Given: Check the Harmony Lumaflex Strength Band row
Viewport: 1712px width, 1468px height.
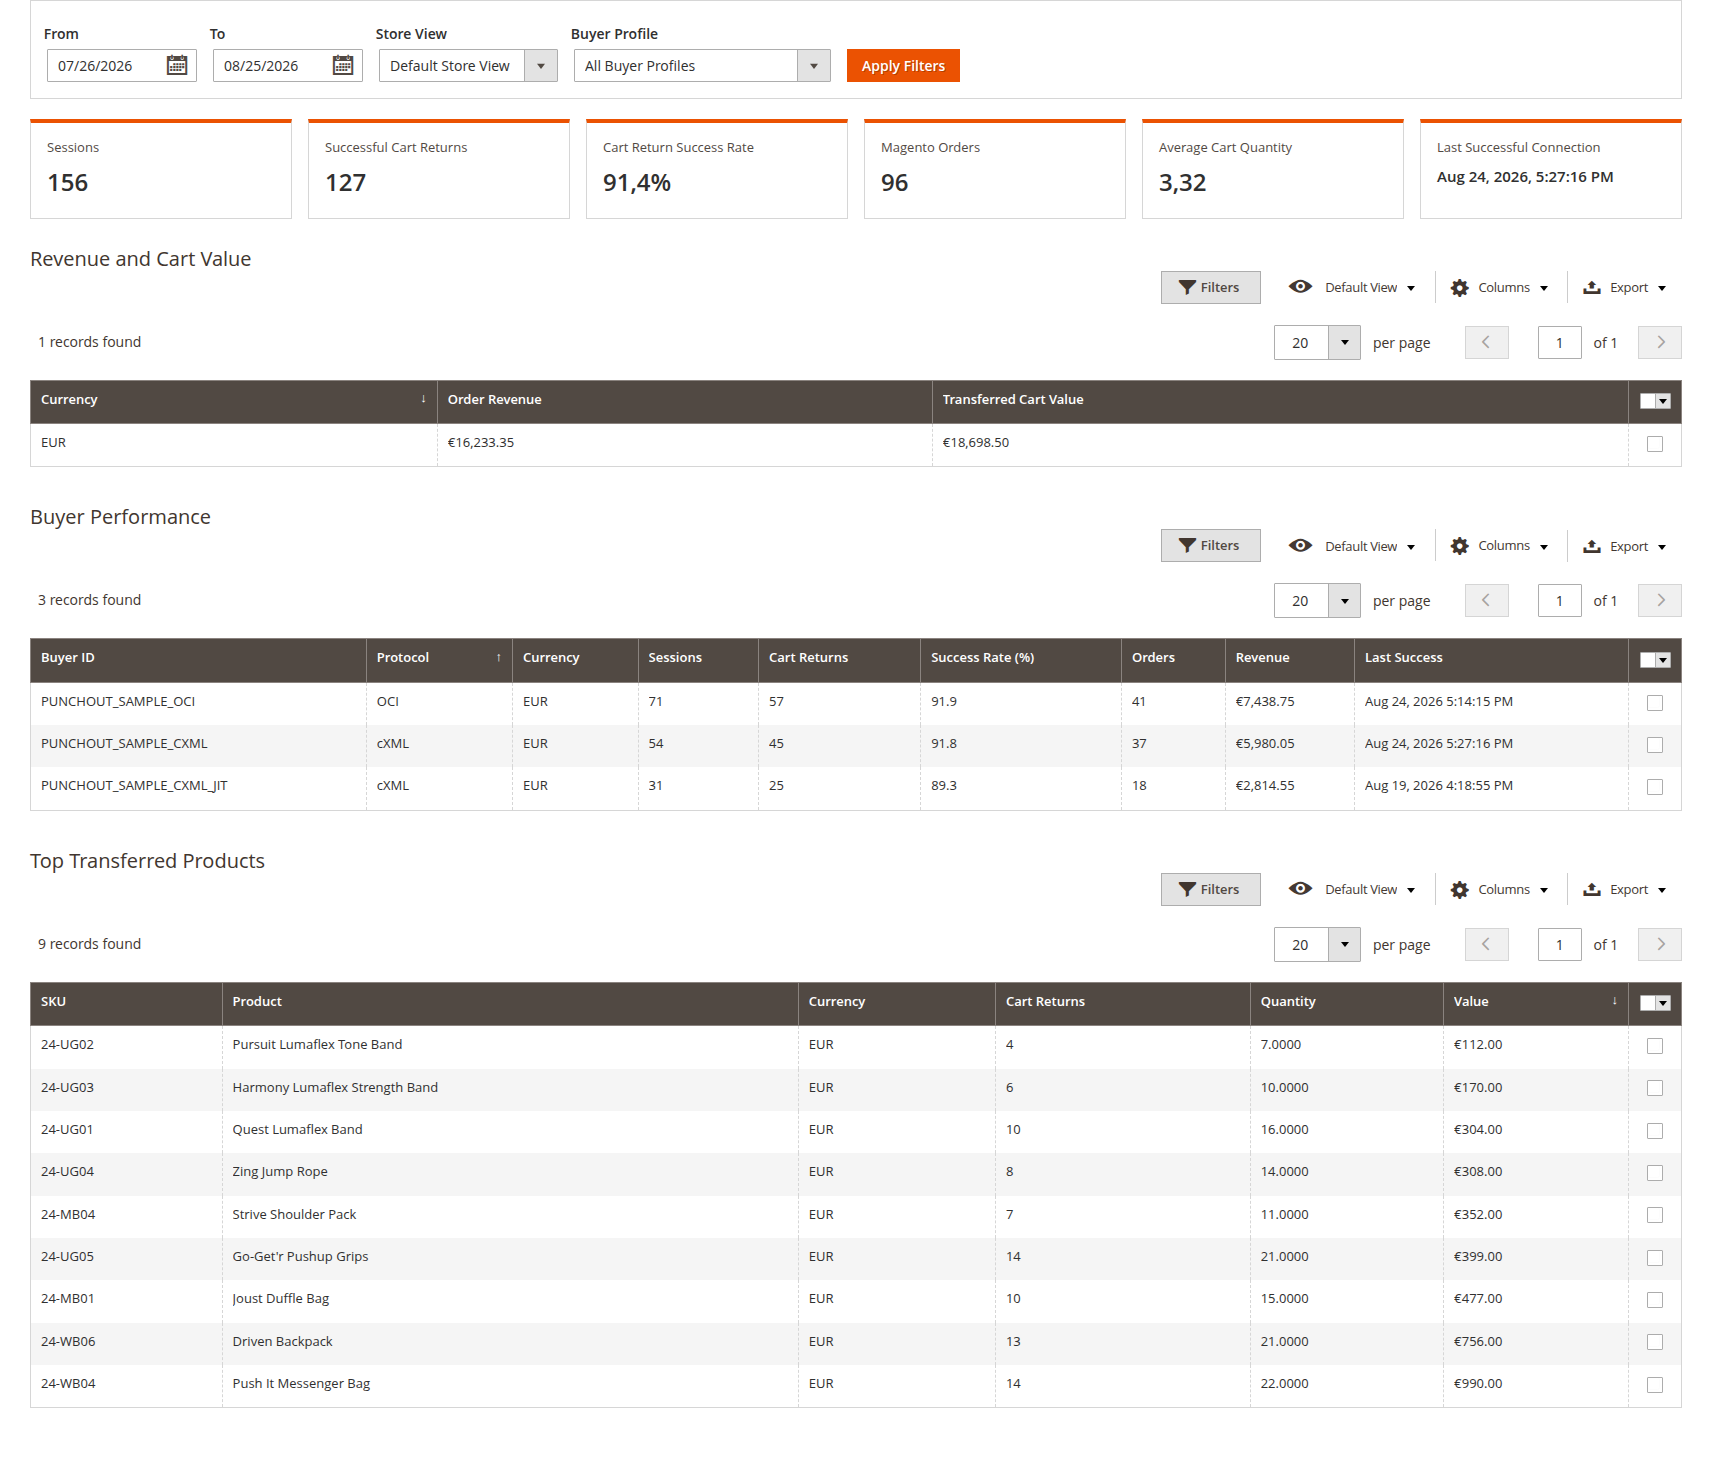Looking at the screenshot, I should tap(1655, 1088).
